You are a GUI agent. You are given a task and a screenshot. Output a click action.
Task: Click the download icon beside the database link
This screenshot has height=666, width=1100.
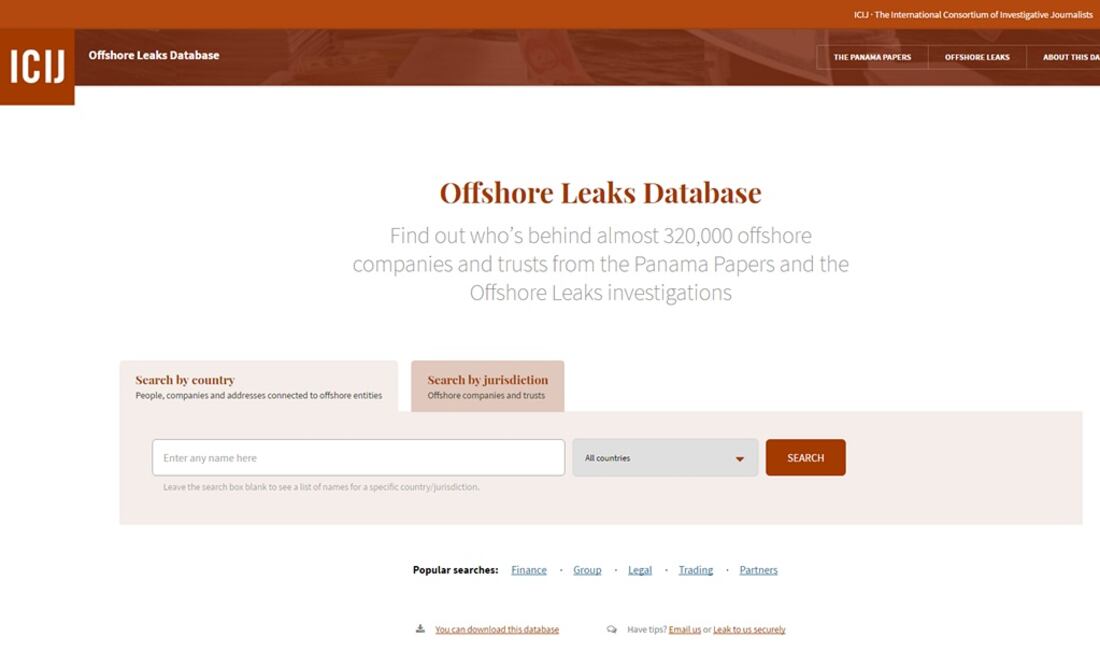tap(420, 629)
